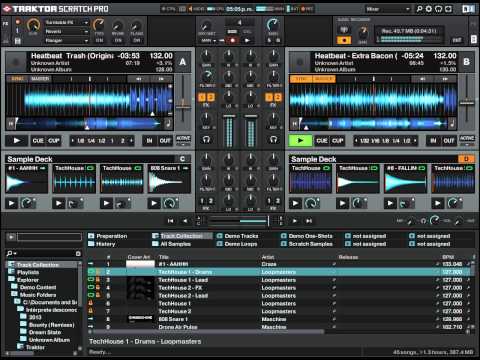This screenshot has width=480, height=360.
Task: Click loop recorder record button
Action: (233, 40)
